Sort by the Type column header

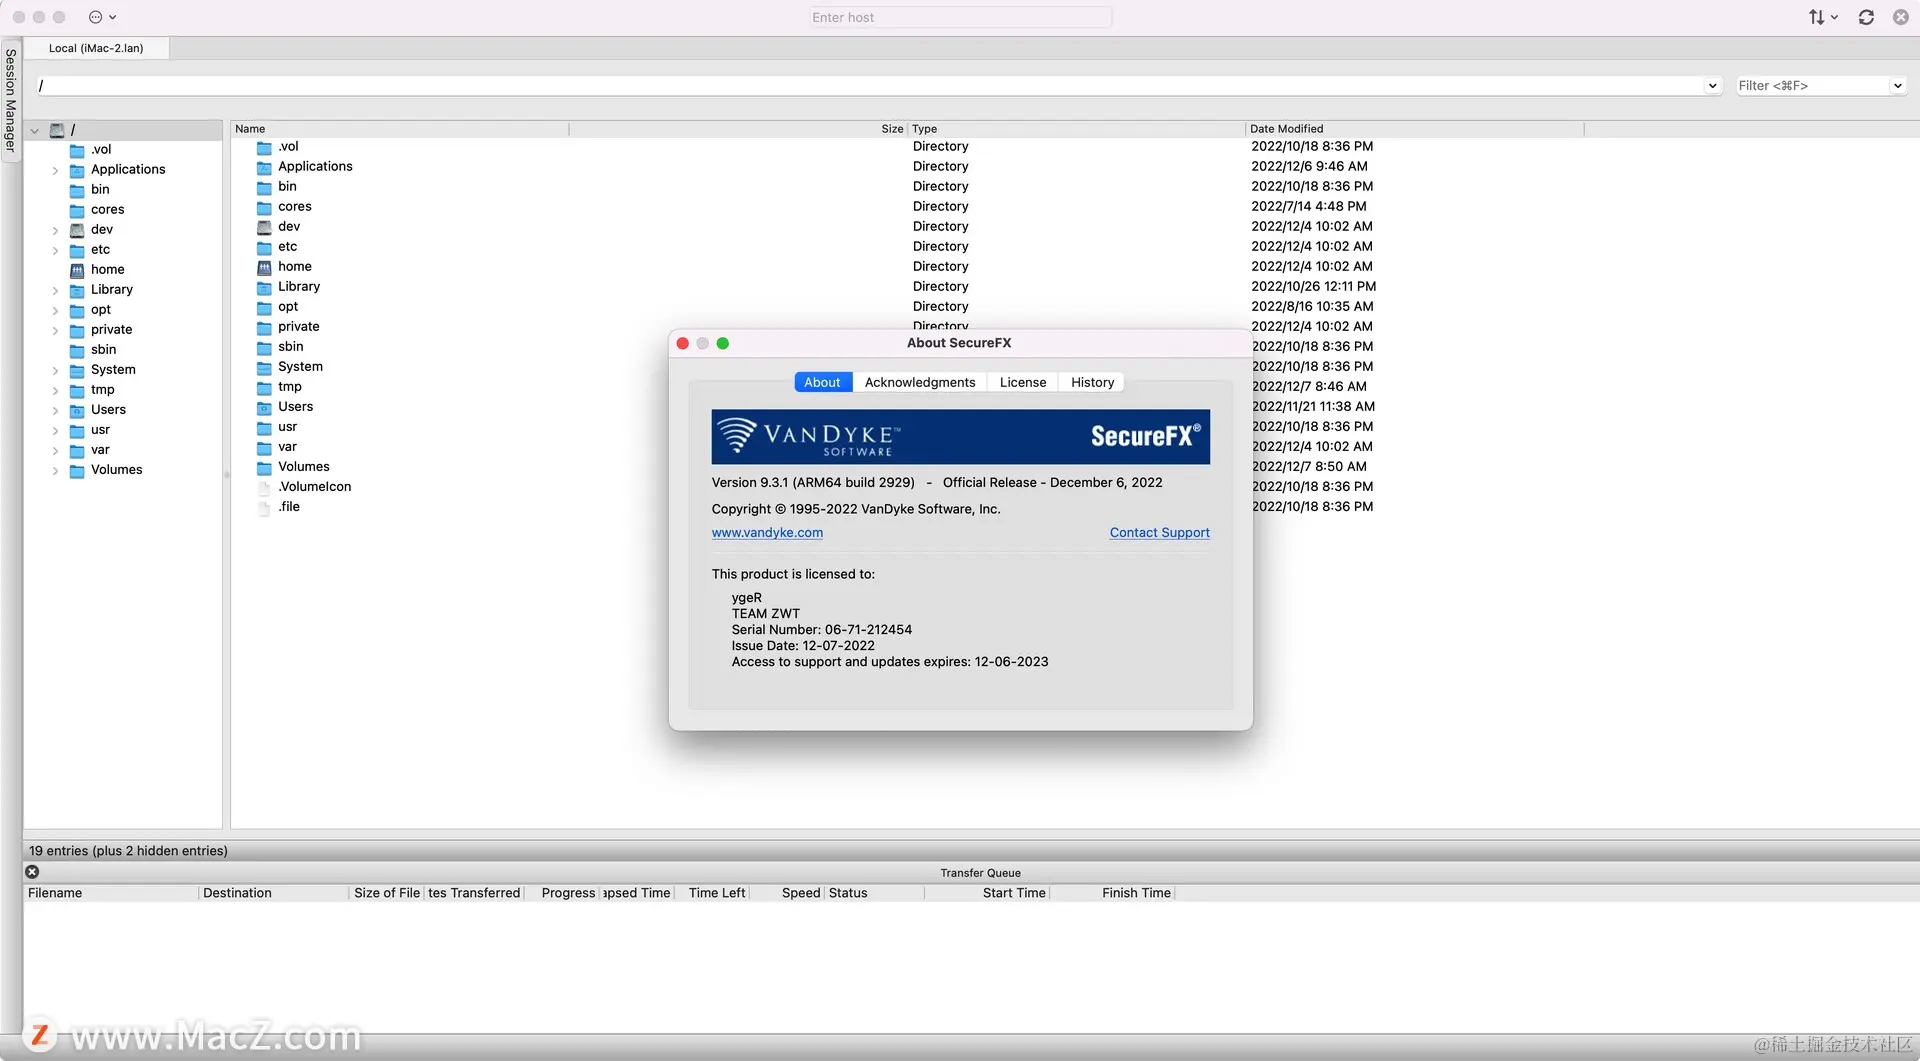[x=1076, y=129]
